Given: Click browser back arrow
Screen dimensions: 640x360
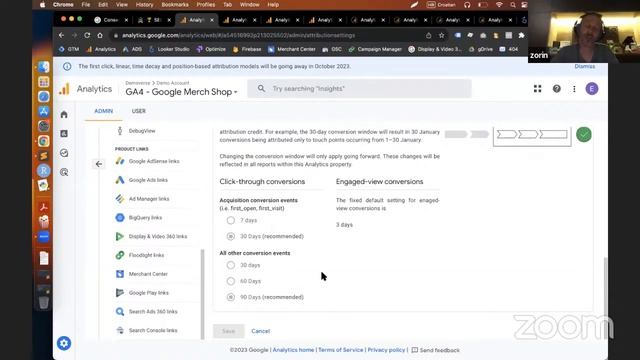Looking at the screenshot, I should (61, 36).
